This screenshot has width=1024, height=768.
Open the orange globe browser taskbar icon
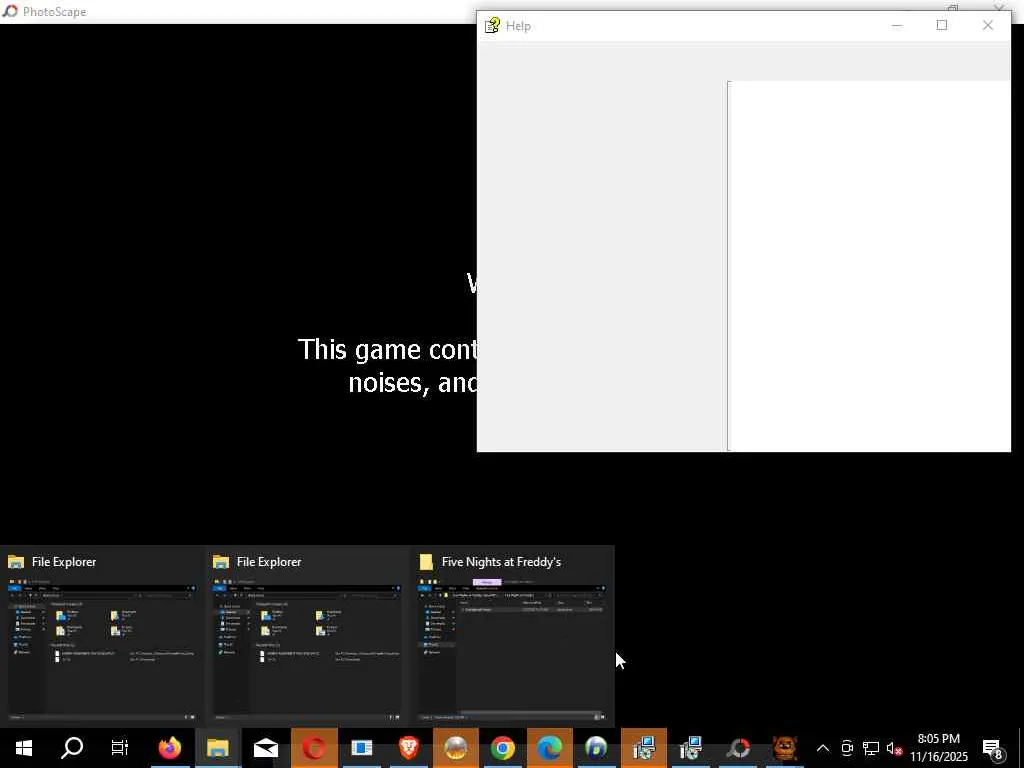[x=456, y=748]
